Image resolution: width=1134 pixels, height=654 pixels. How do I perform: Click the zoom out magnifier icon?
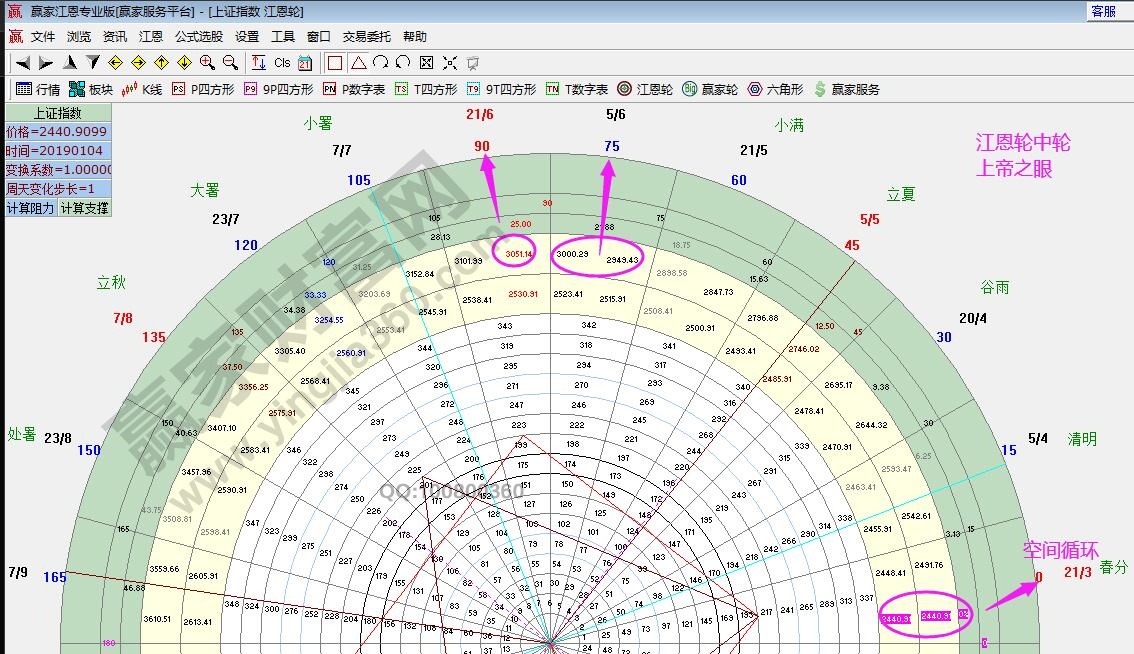230,62
